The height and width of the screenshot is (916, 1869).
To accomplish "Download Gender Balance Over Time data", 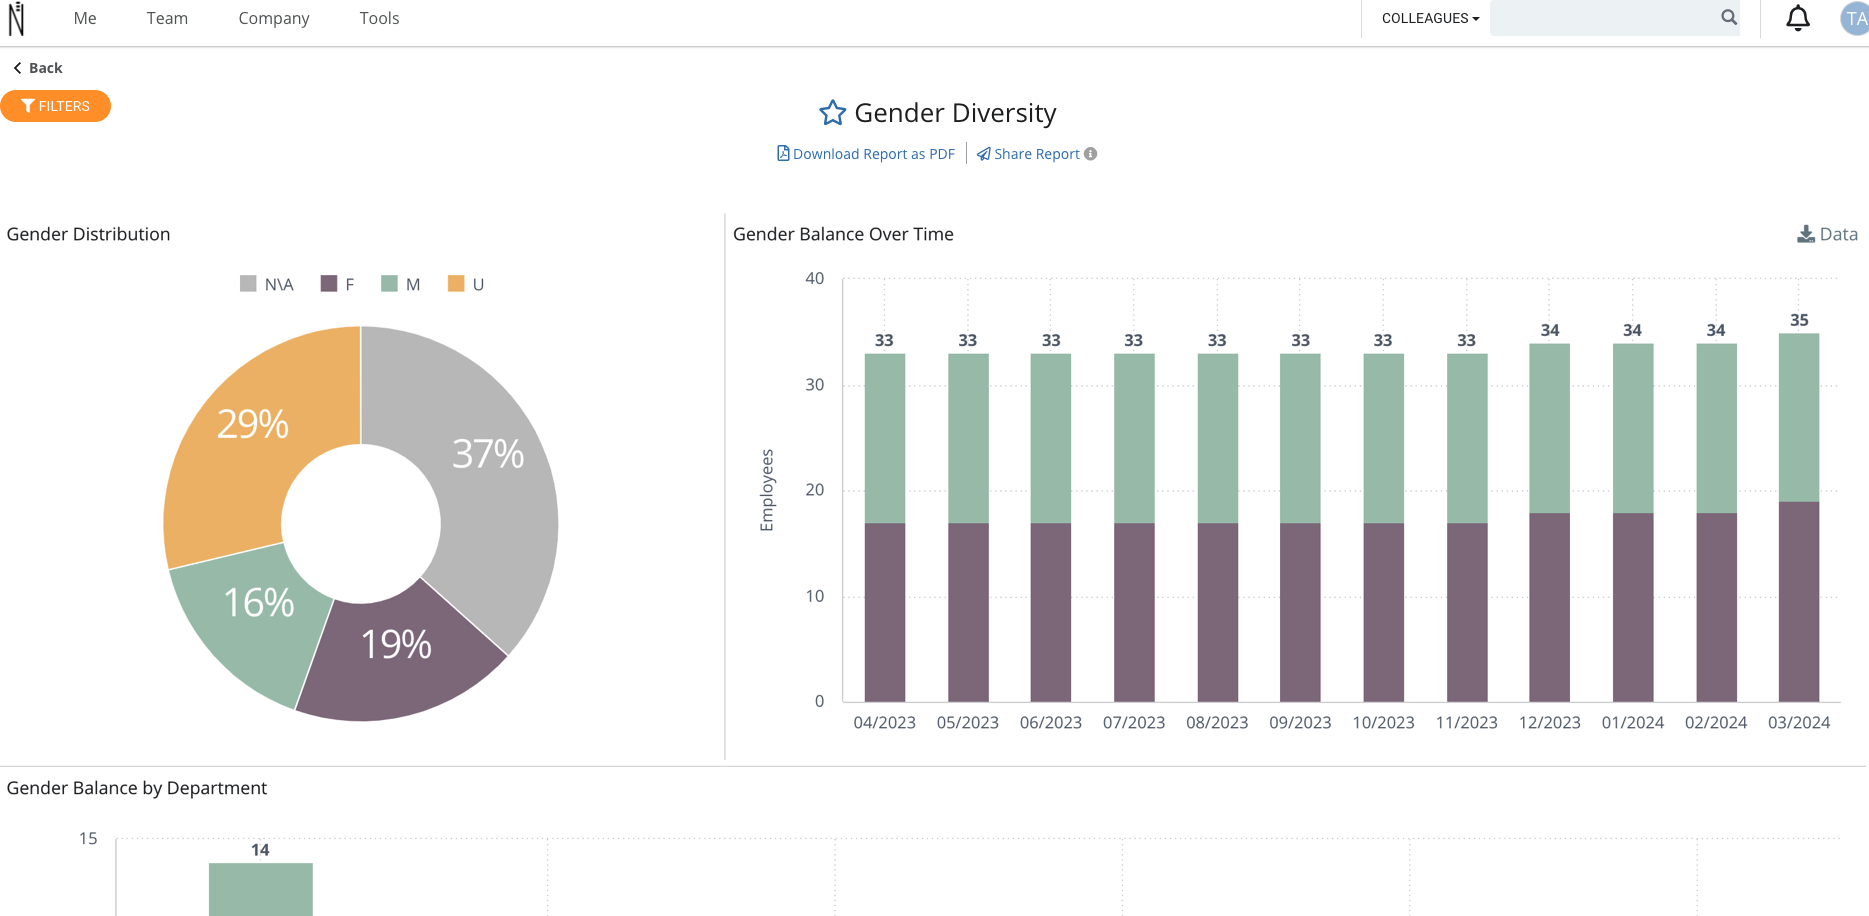I will [x=1827, y=234].
